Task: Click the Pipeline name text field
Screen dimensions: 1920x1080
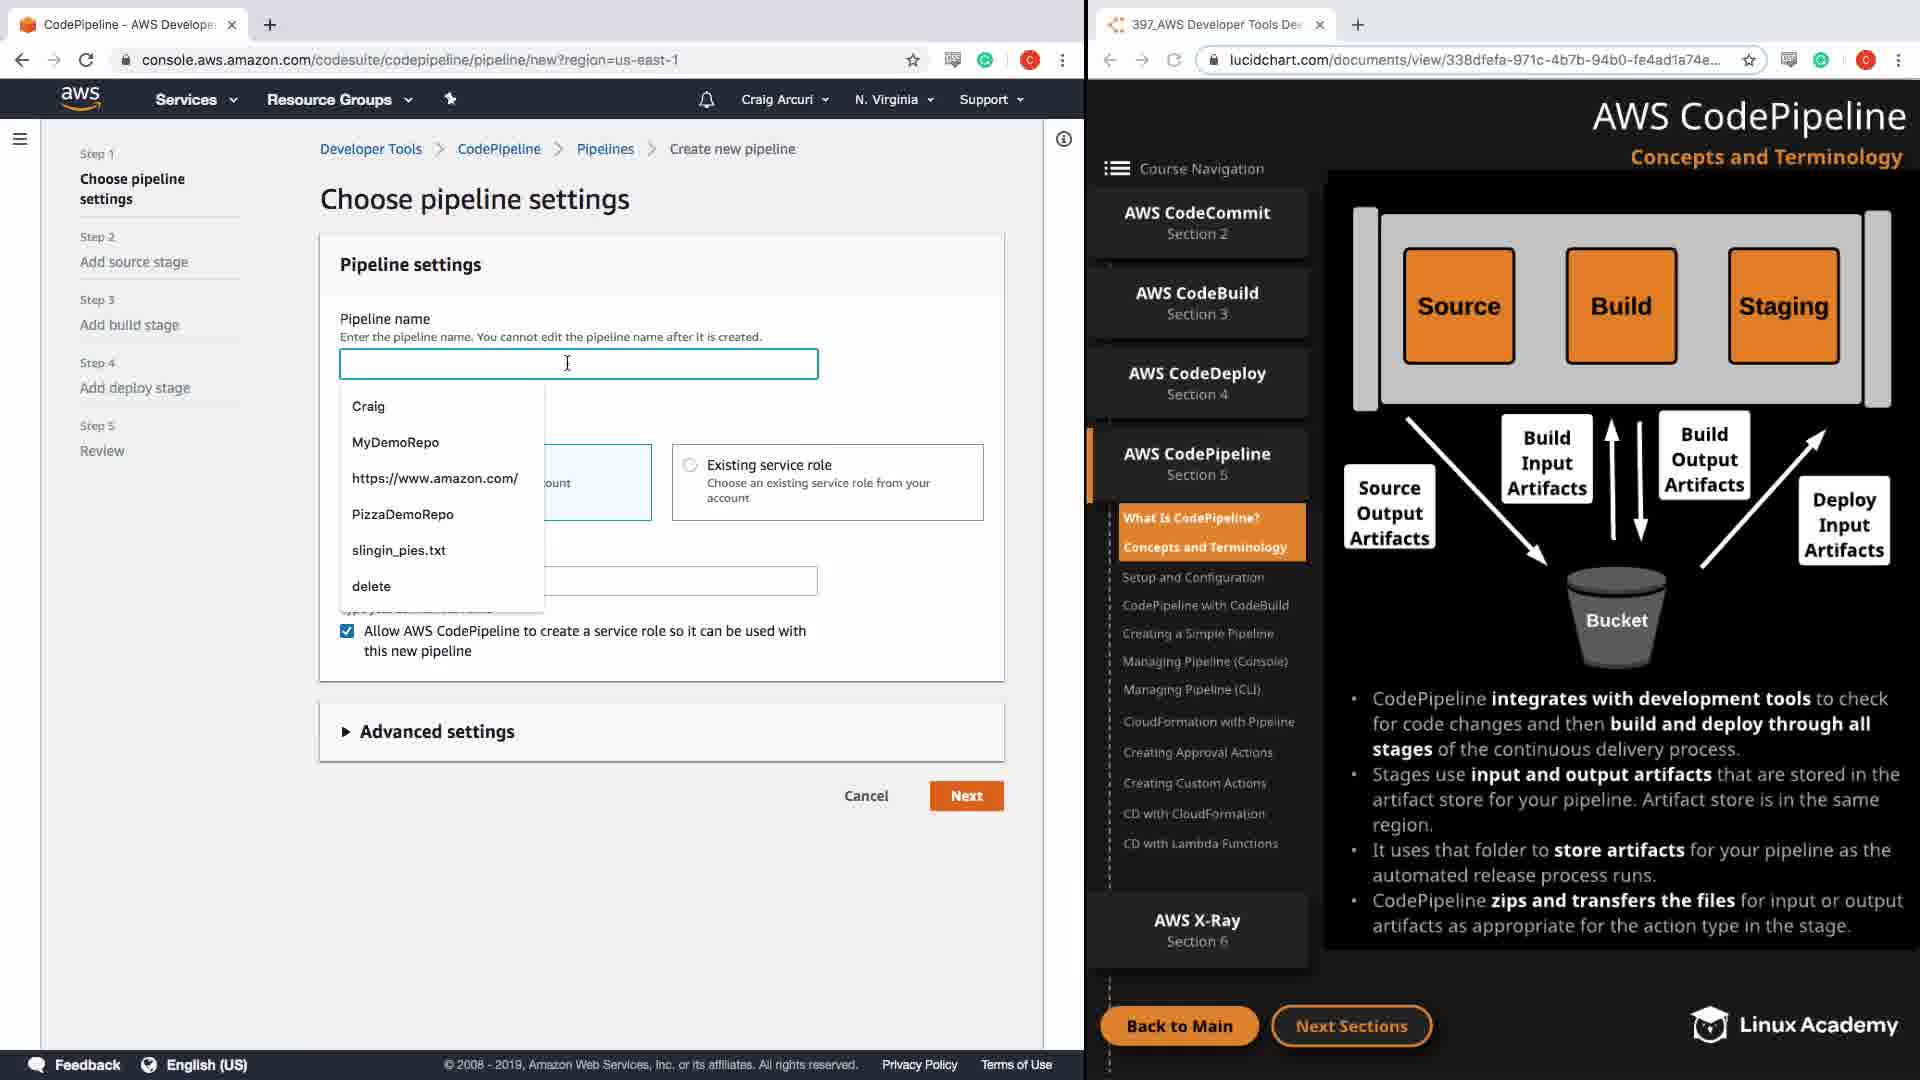Action: tap(578, 364)
